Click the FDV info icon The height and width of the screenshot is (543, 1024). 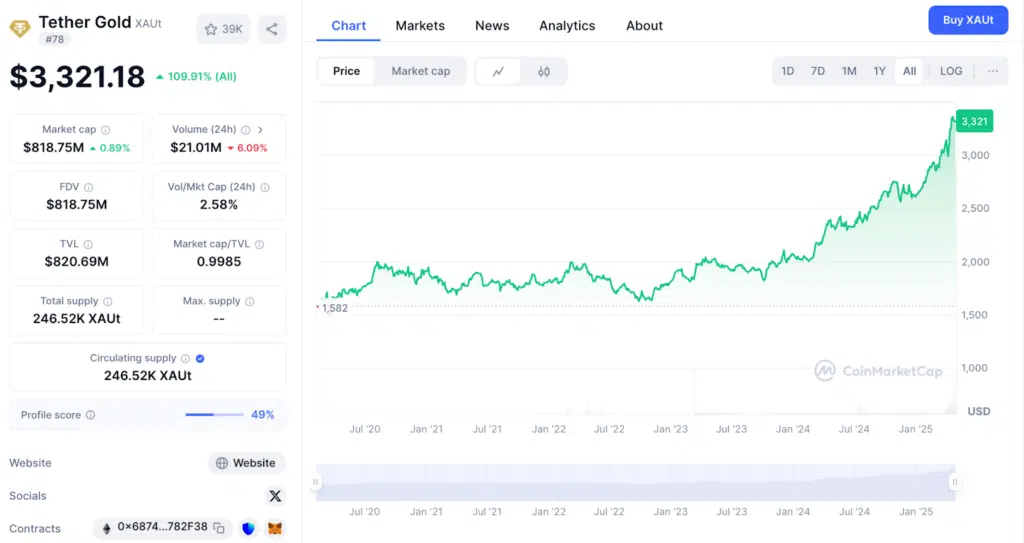pos(88,188)
